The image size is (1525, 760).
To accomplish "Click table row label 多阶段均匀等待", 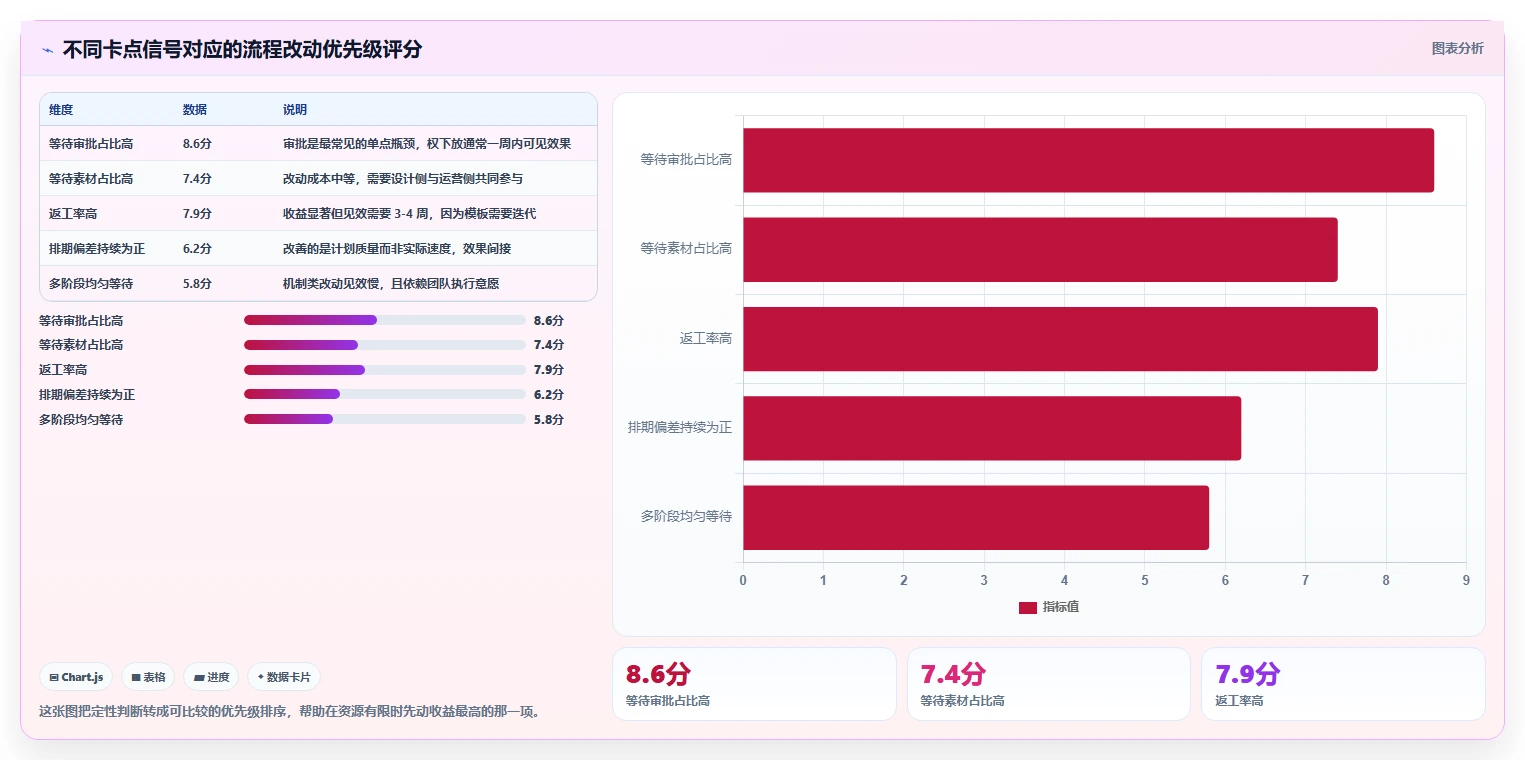I will [x=91, y=283].
